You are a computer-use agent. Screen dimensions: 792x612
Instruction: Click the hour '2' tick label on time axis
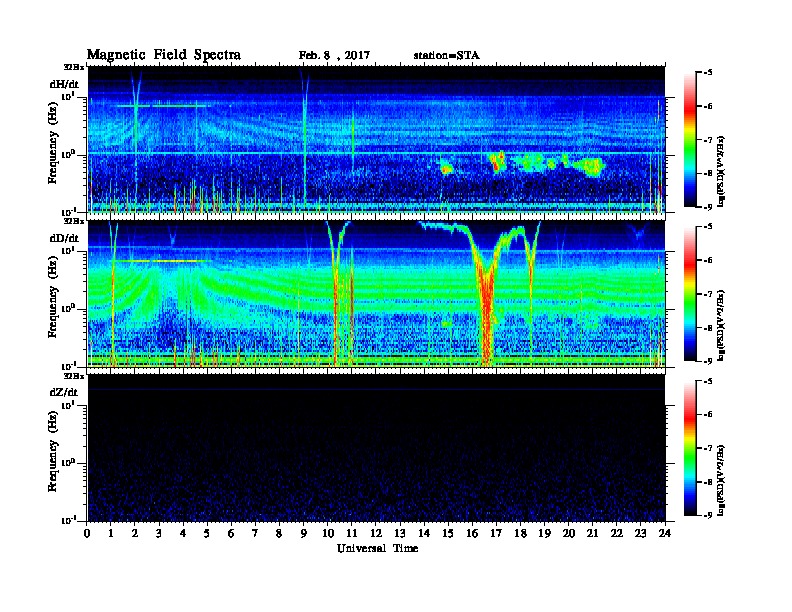pos(135,533)
